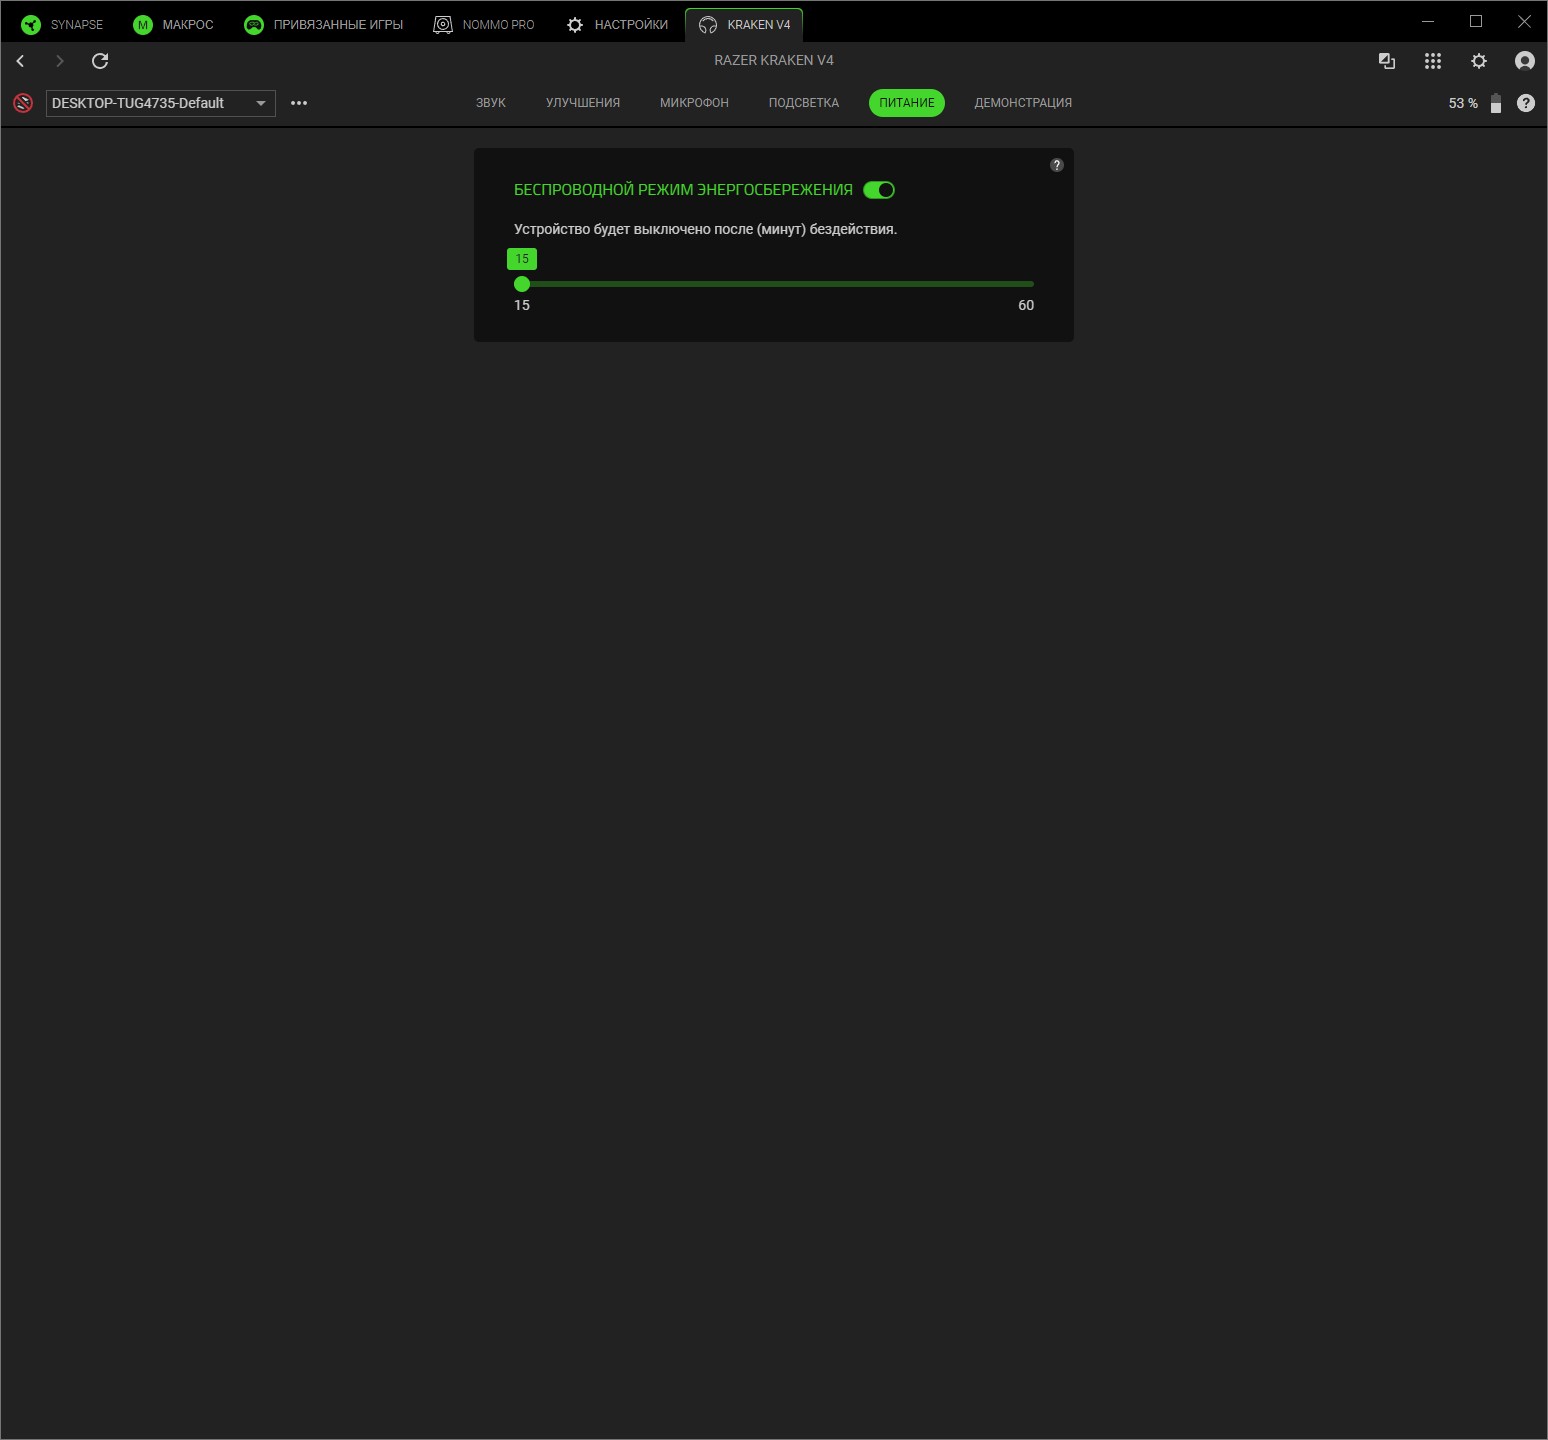Go back with the left arrow
This screenshot has width=1548, height=1440.
[20, 61]
